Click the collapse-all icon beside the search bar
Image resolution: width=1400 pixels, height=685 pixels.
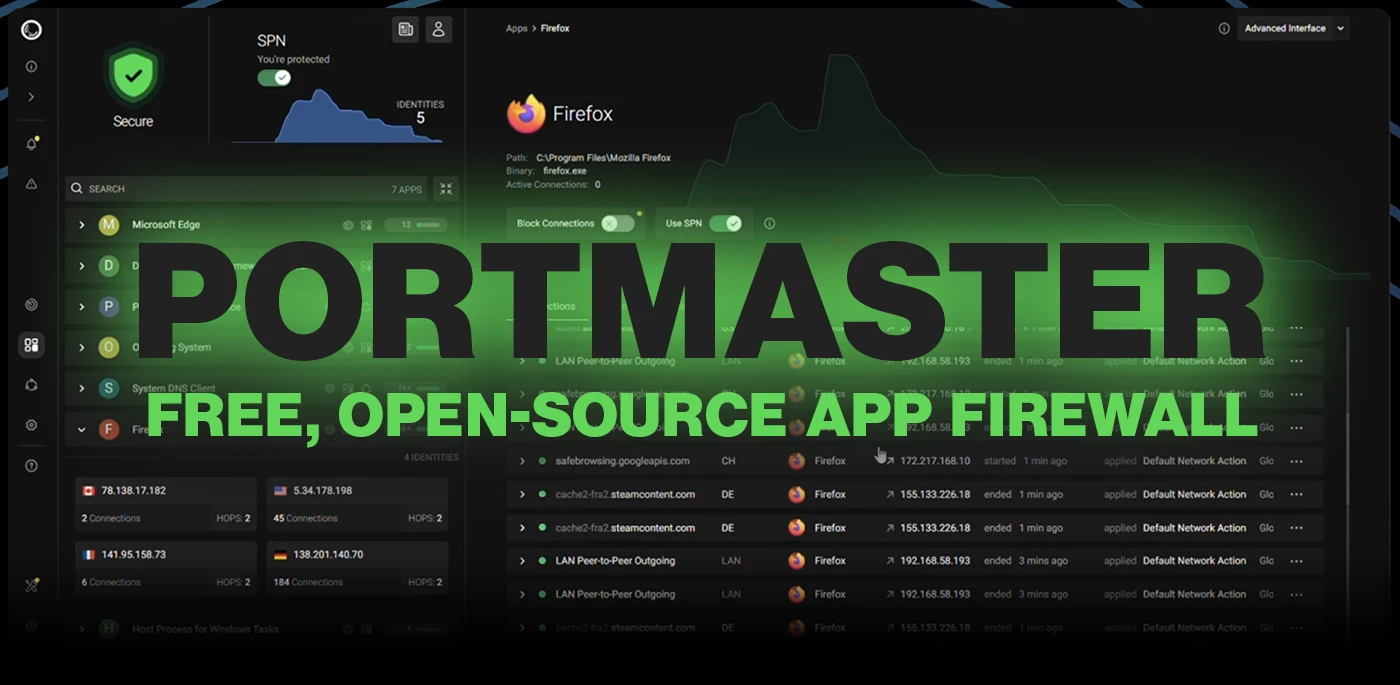(446, 188)
